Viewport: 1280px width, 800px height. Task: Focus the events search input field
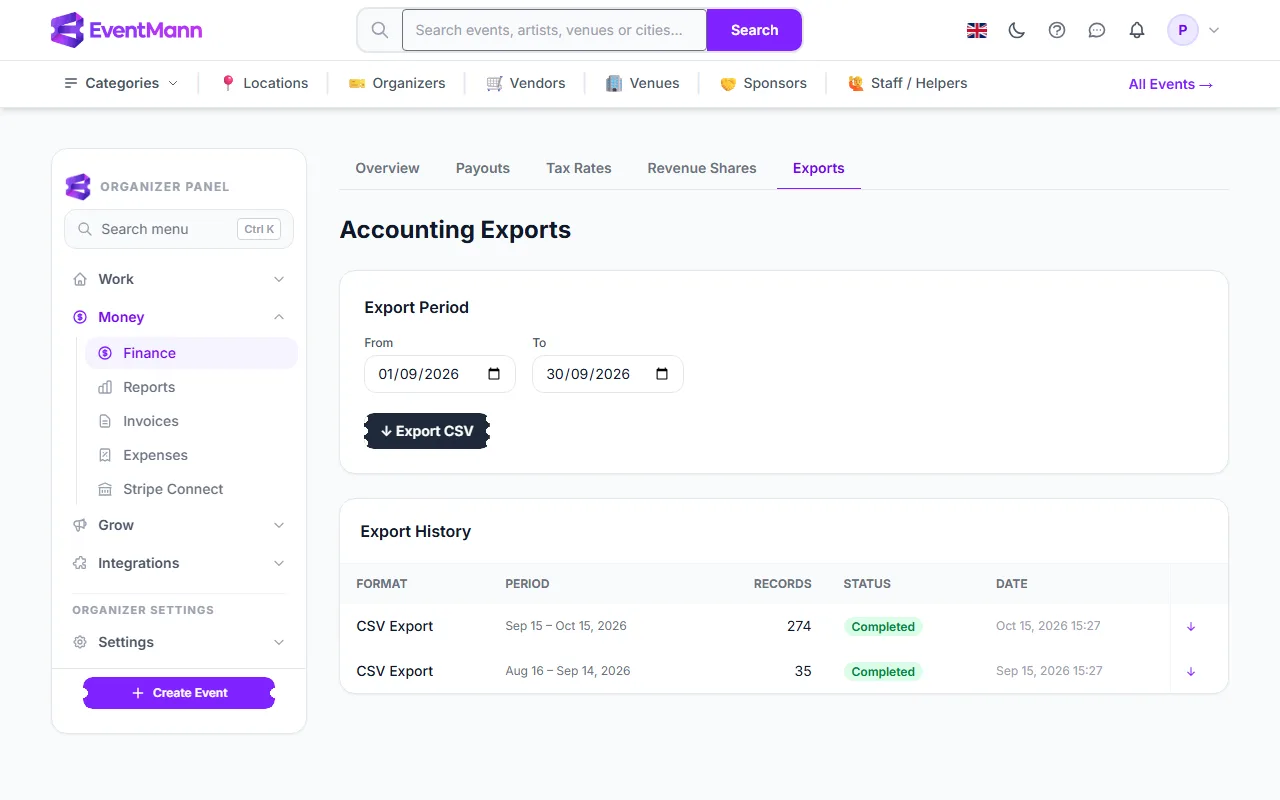pos(554,30)
